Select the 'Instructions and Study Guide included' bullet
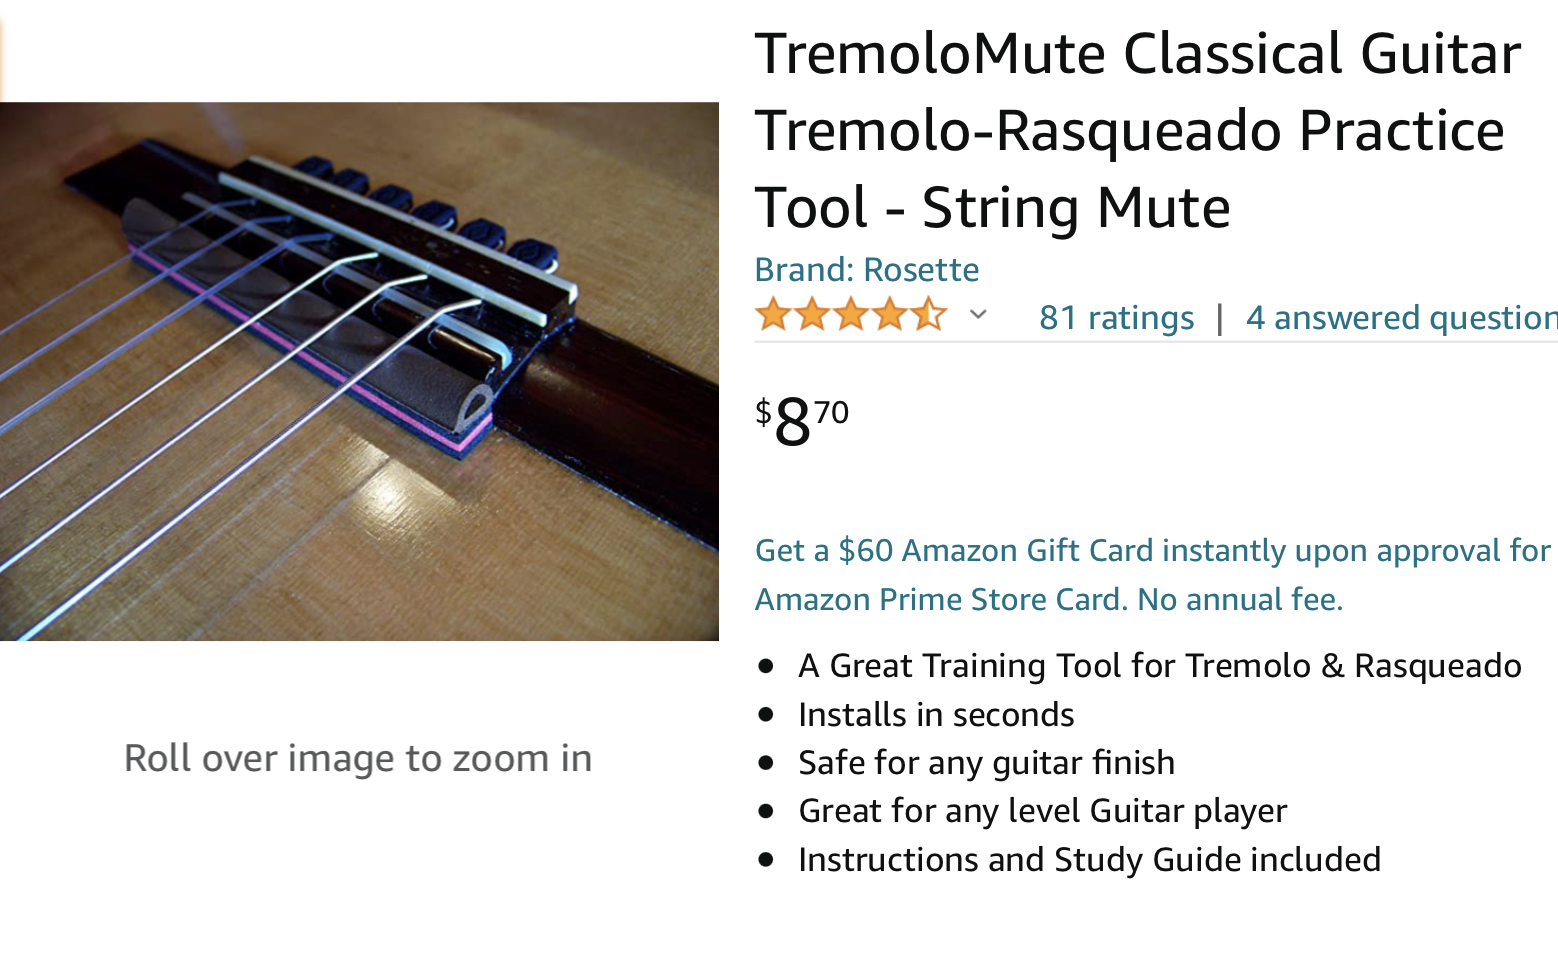 1089,860
